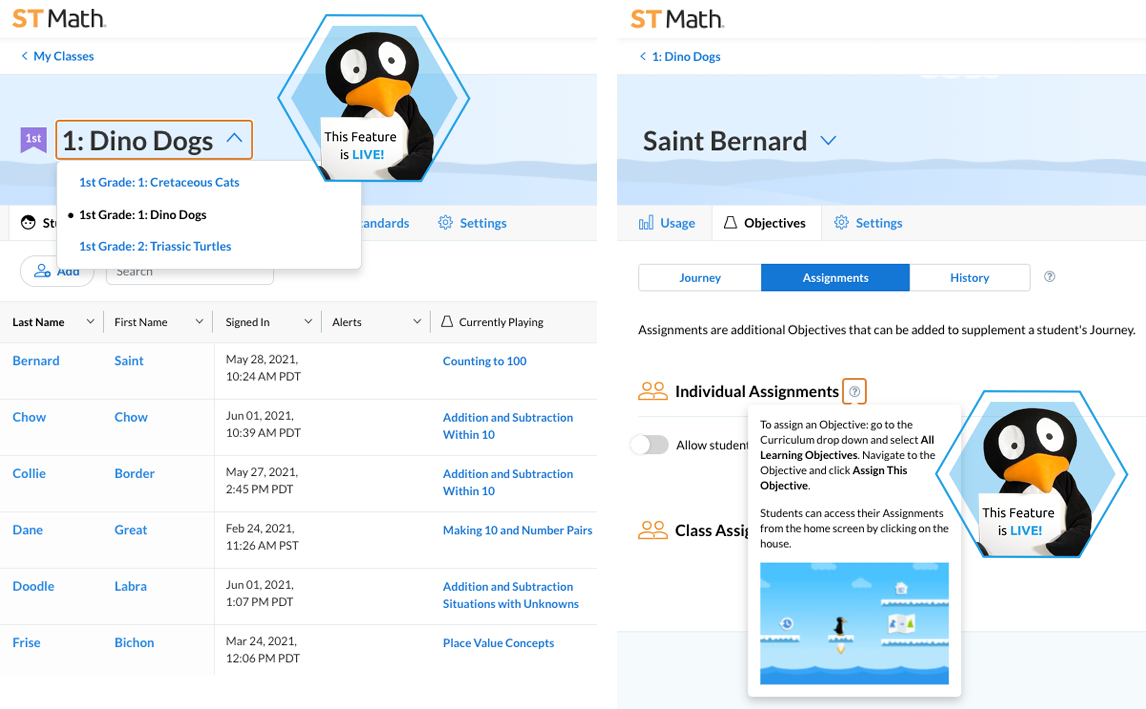Click the student face icon in left tab bar

[29, 223]
